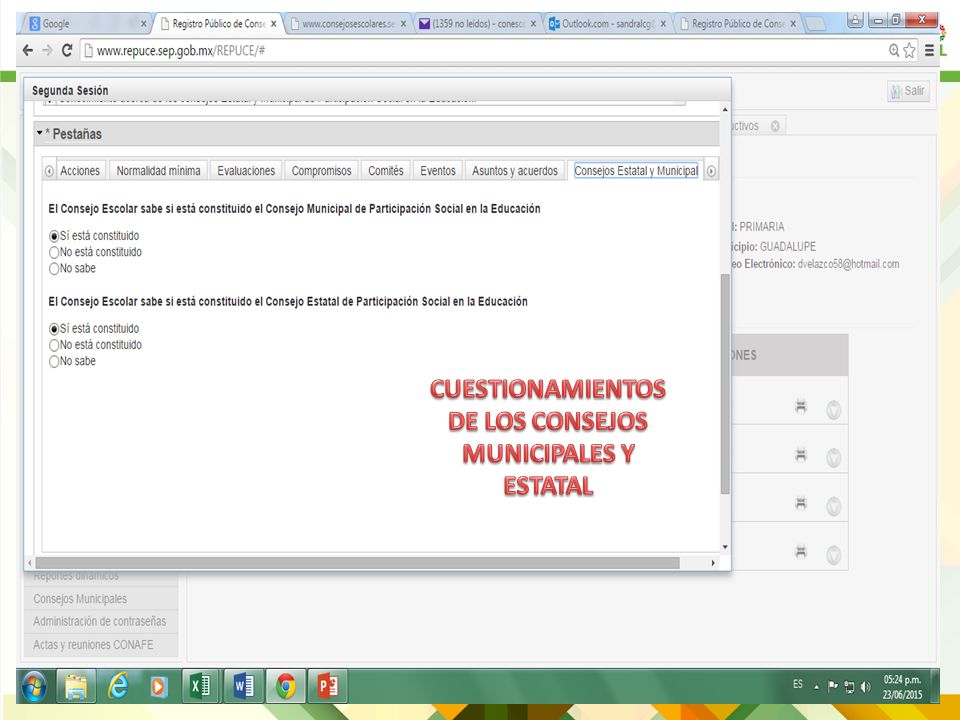Select 'Sí está constituido' for Consejo Municipal
This screenshot has height=720, width=960.
pyautogui.click(x=54, y=236)
